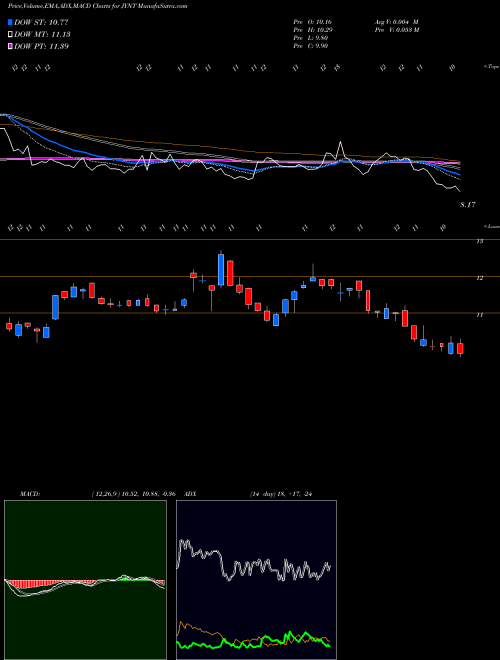Click the '<Tops' row label
Screen dimensions: 500x660
[491, 67]
